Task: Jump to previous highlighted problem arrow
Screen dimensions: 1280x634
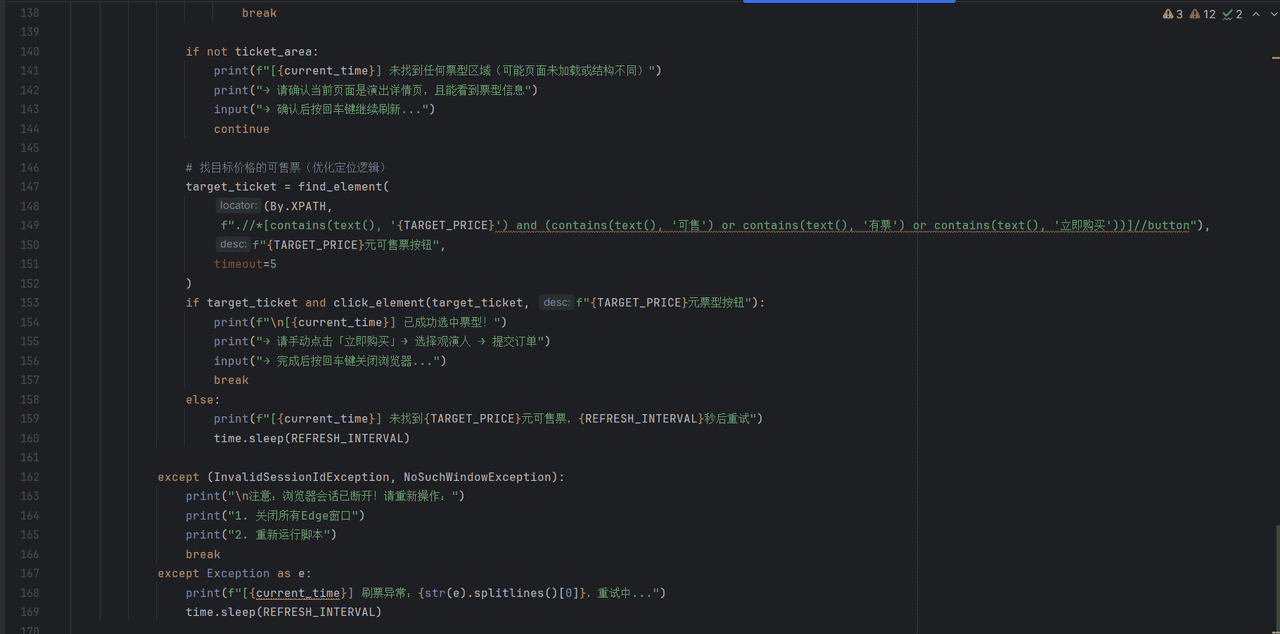Action: (x=1256, y=14)
